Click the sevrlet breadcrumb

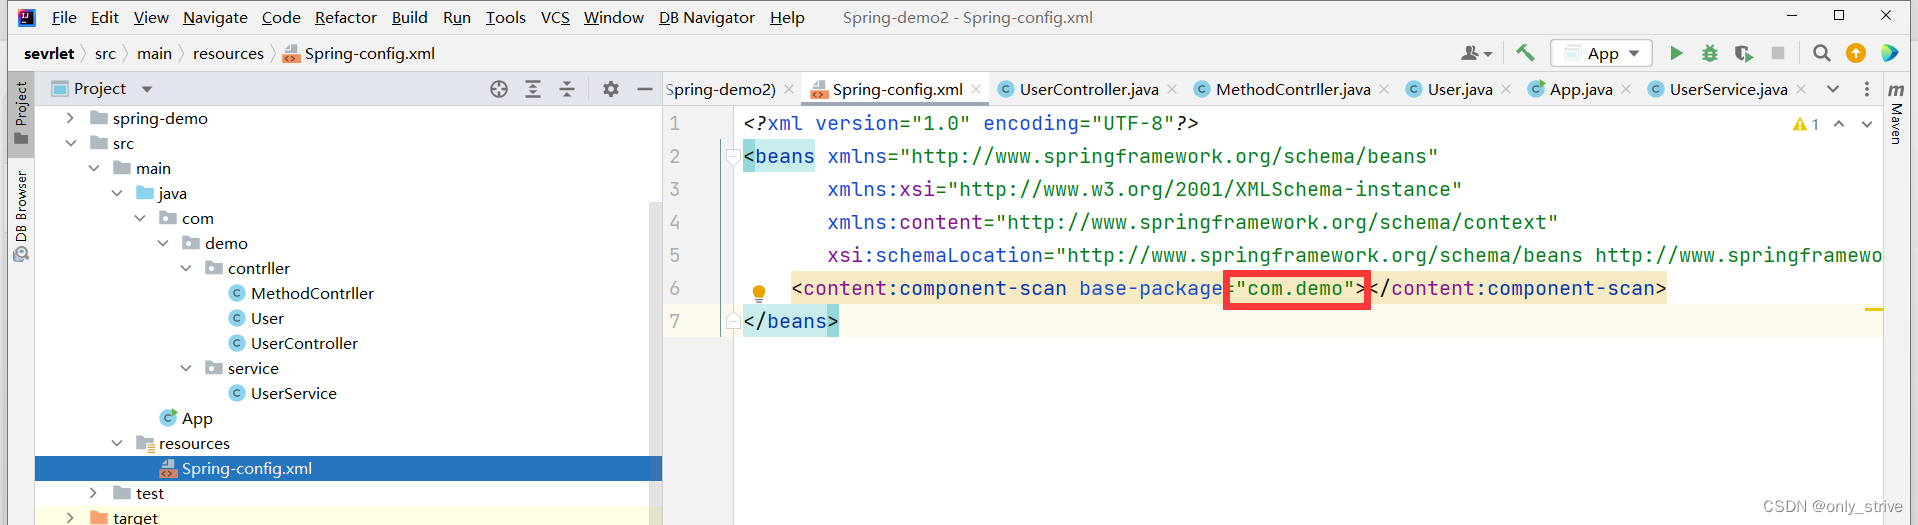point(49,53)
